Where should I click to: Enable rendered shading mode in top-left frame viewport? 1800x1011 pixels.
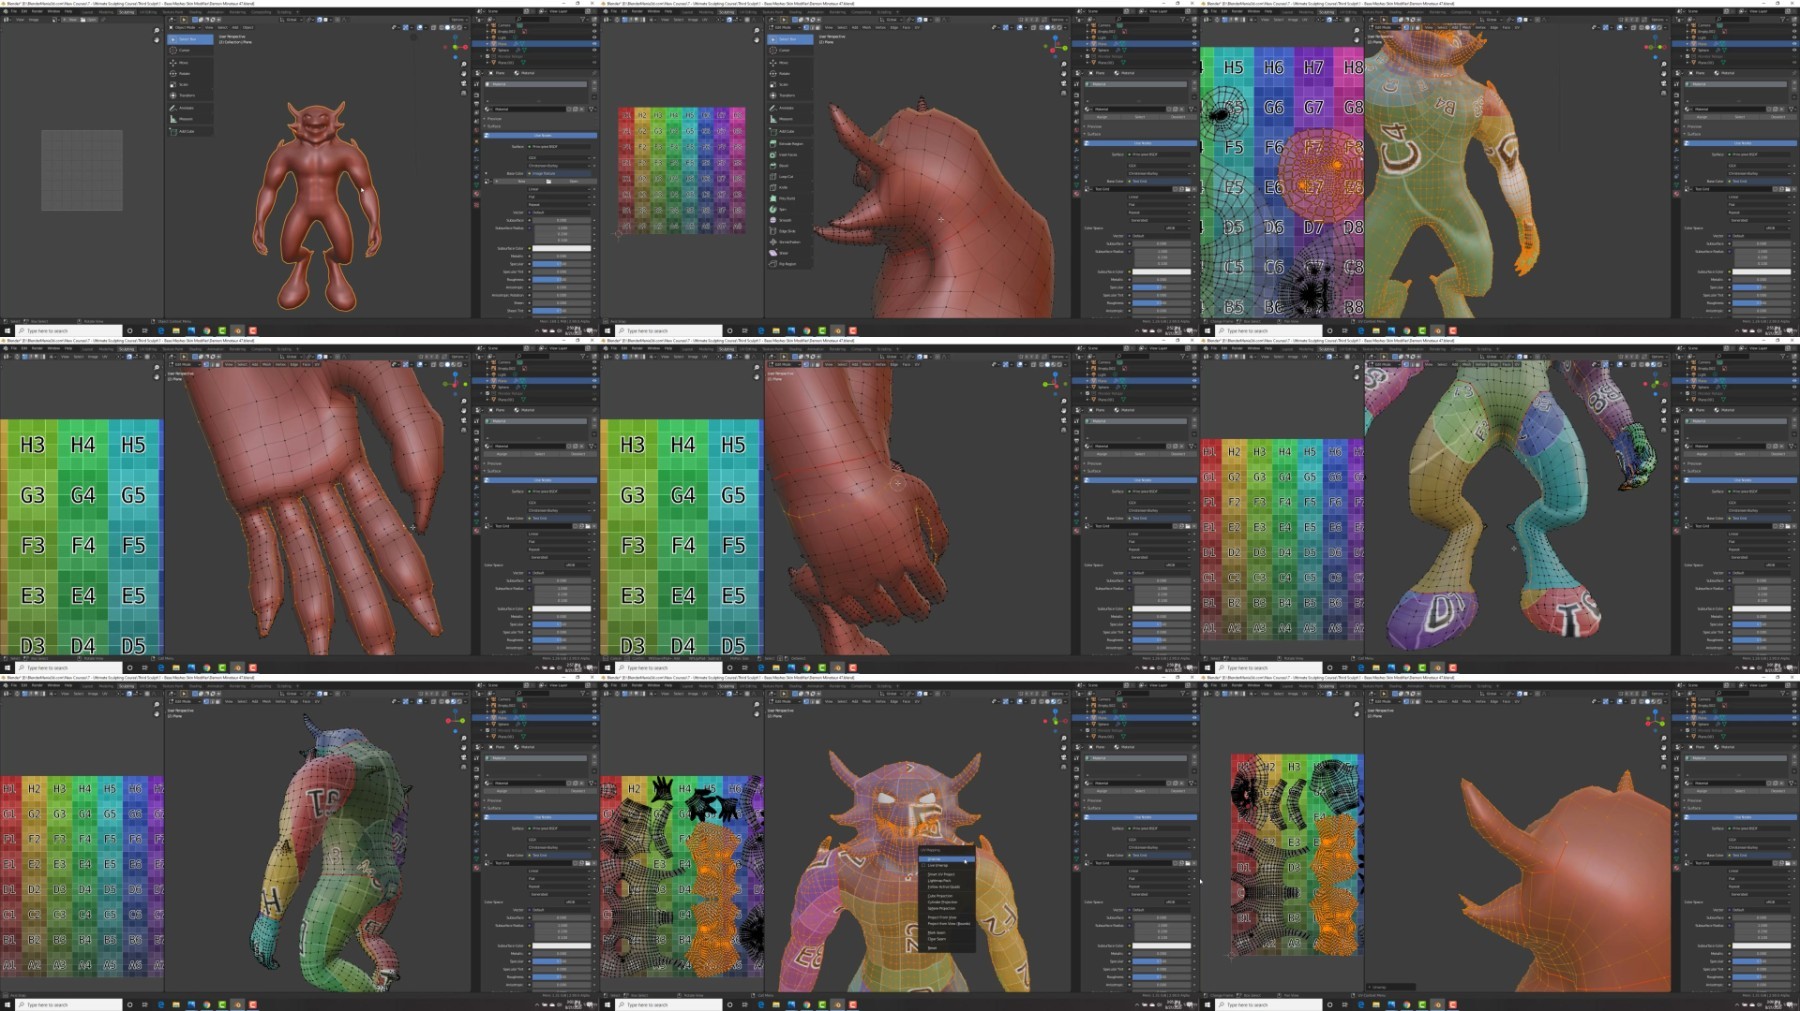coord(459,27)
